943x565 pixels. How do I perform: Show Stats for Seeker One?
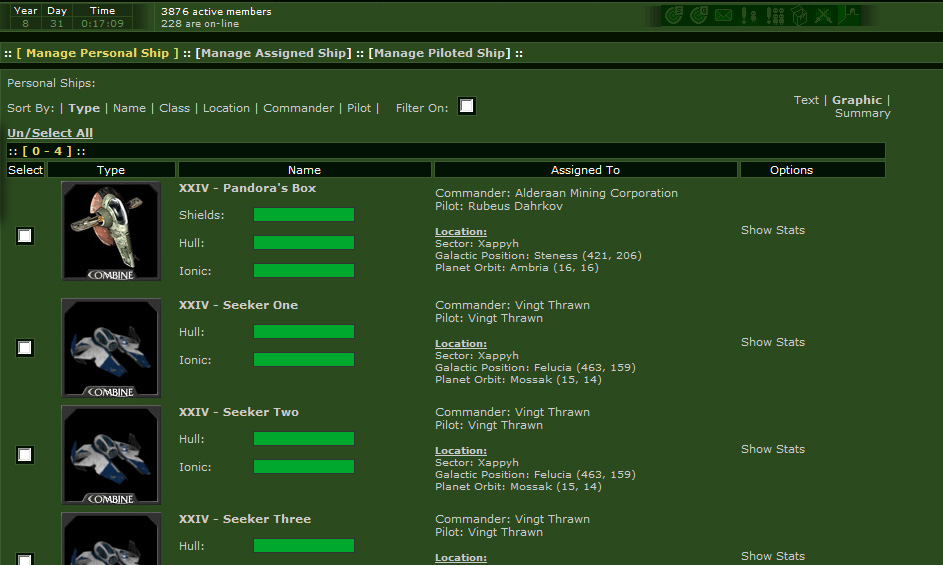click(773, 342)
